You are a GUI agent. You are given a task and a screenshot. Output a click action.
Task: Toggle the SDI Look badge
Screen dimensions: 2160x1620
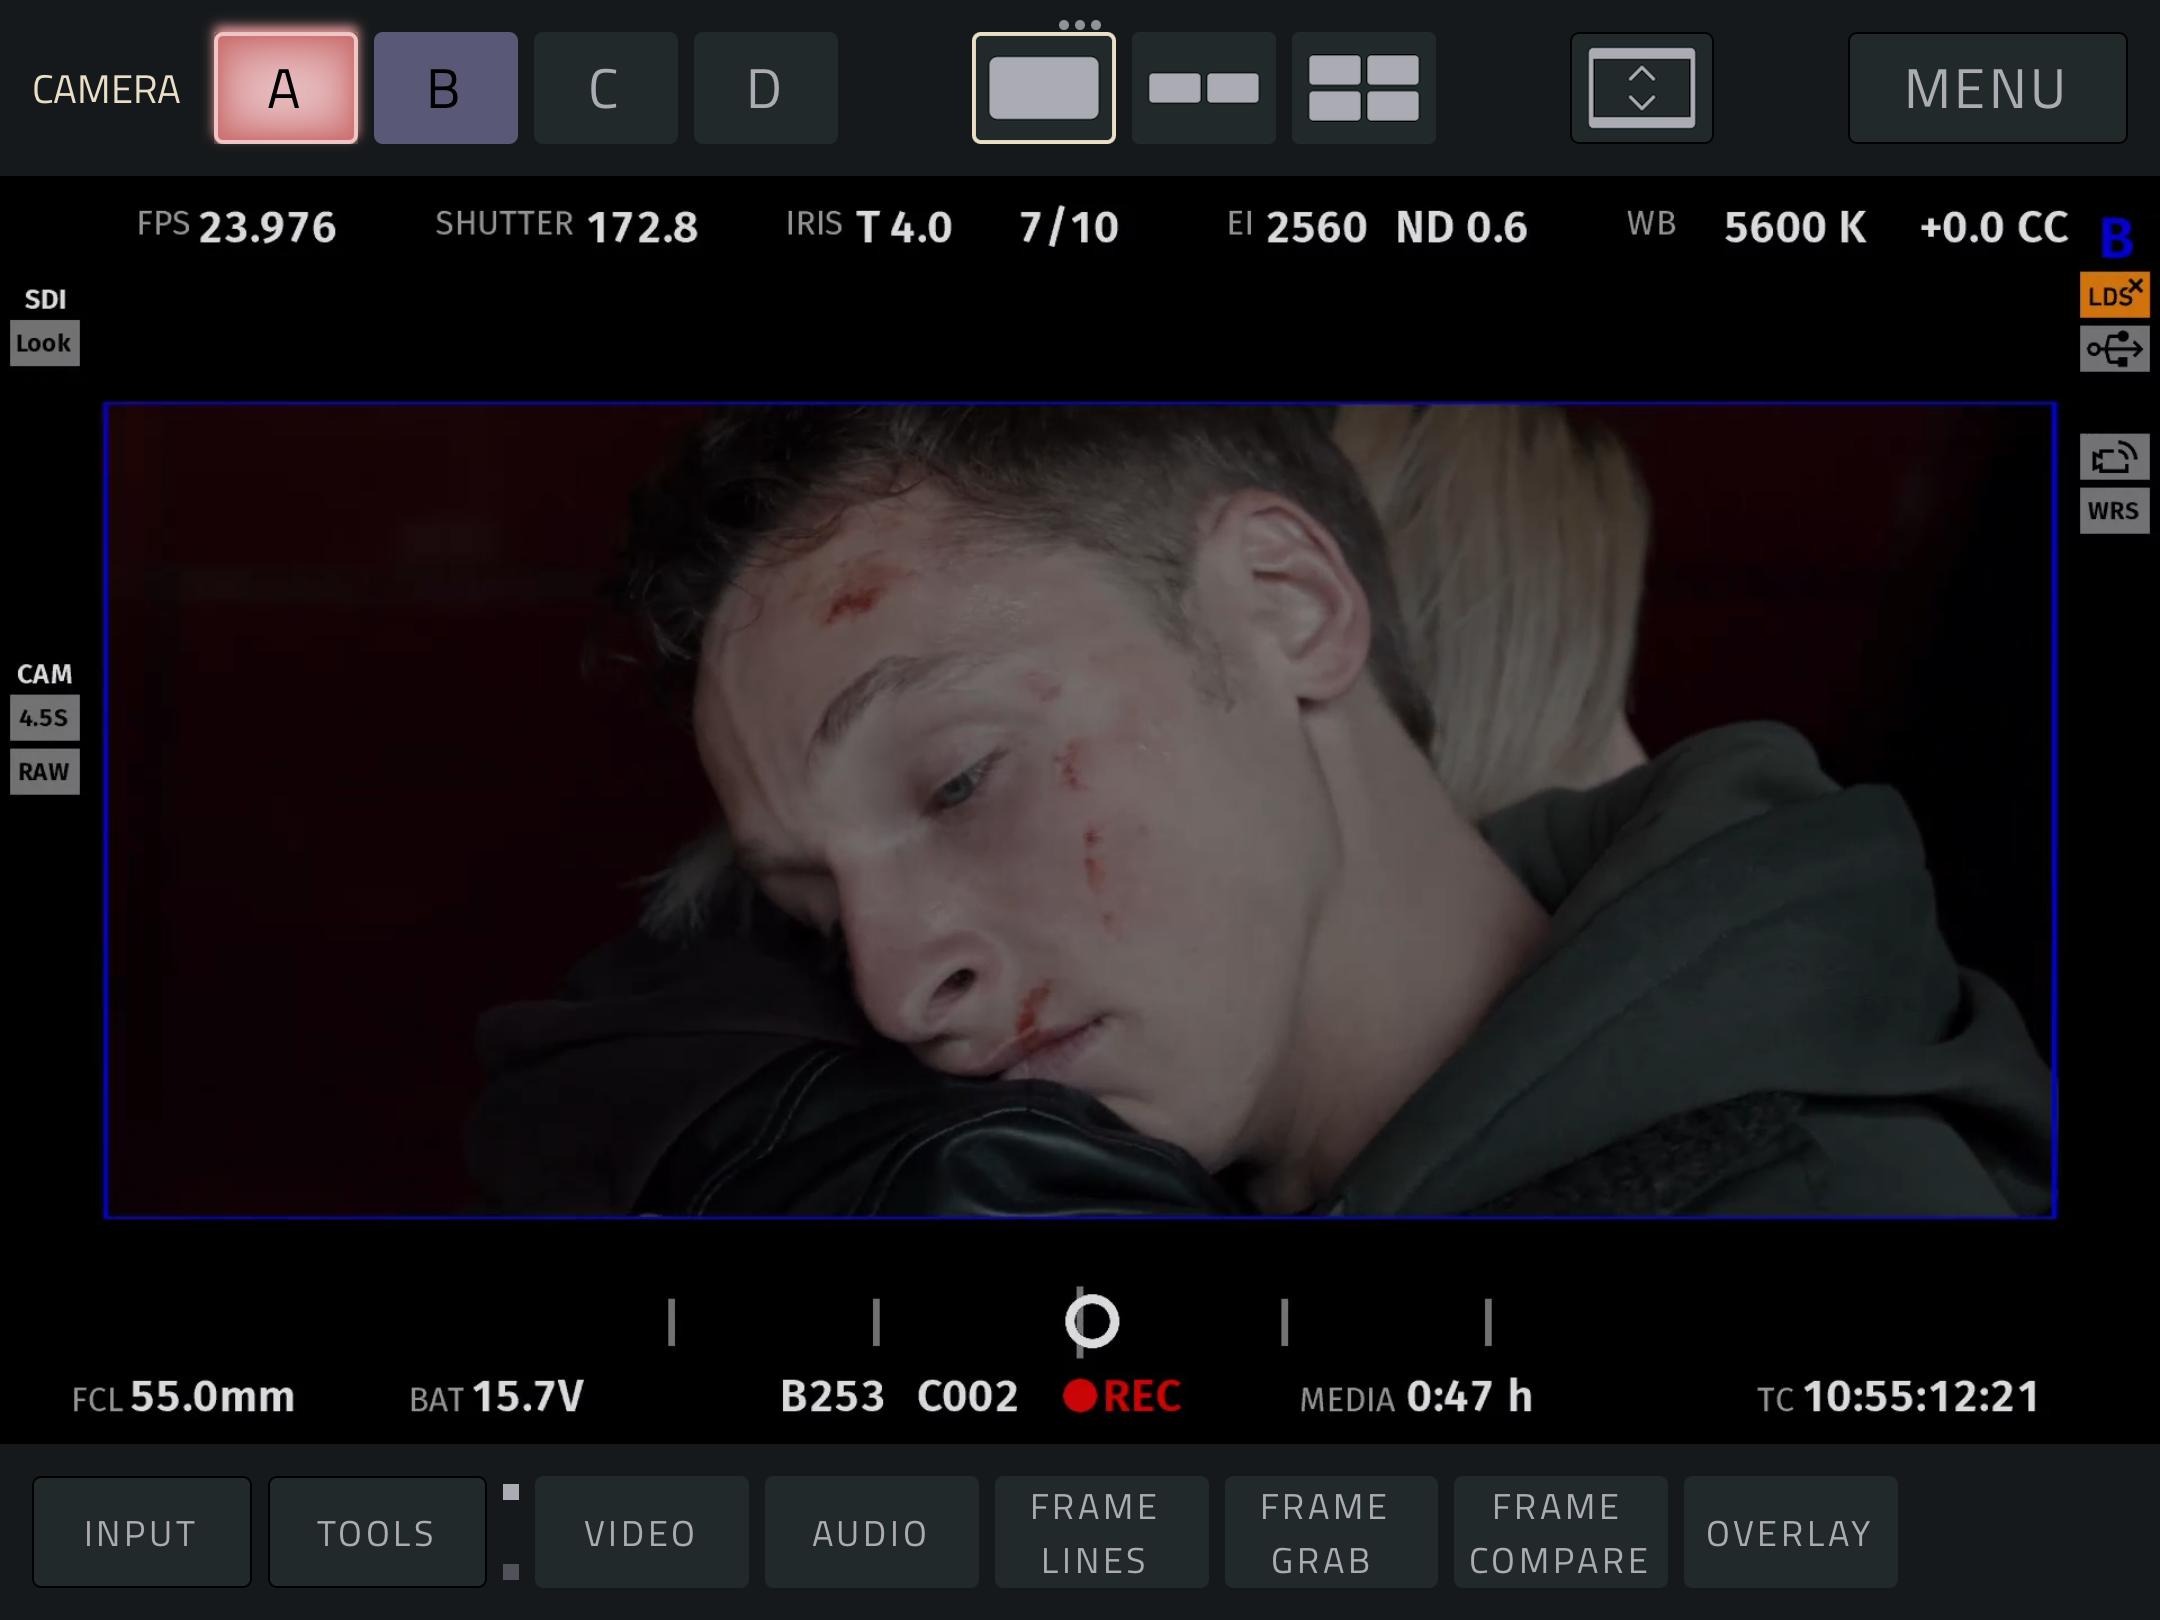44,343
